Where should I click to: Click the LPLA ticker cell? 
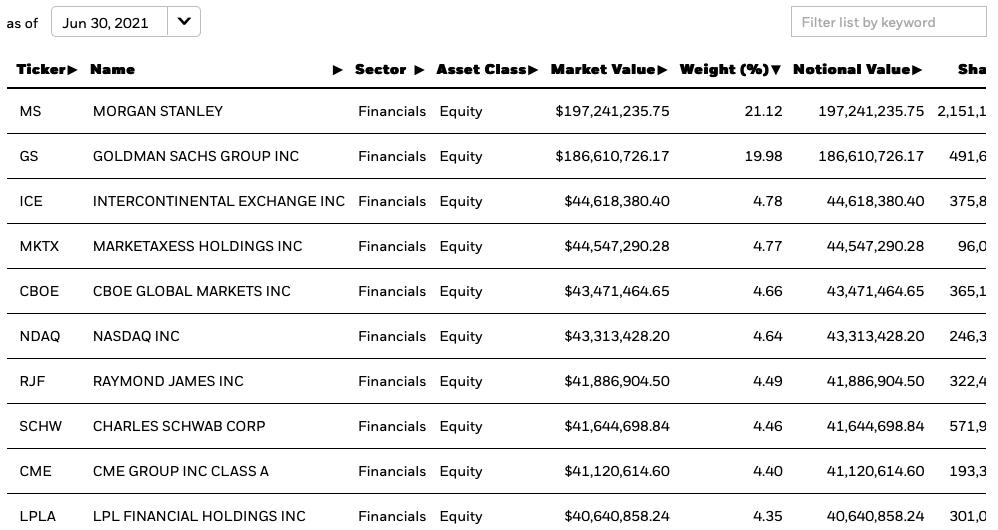(38, 516)
